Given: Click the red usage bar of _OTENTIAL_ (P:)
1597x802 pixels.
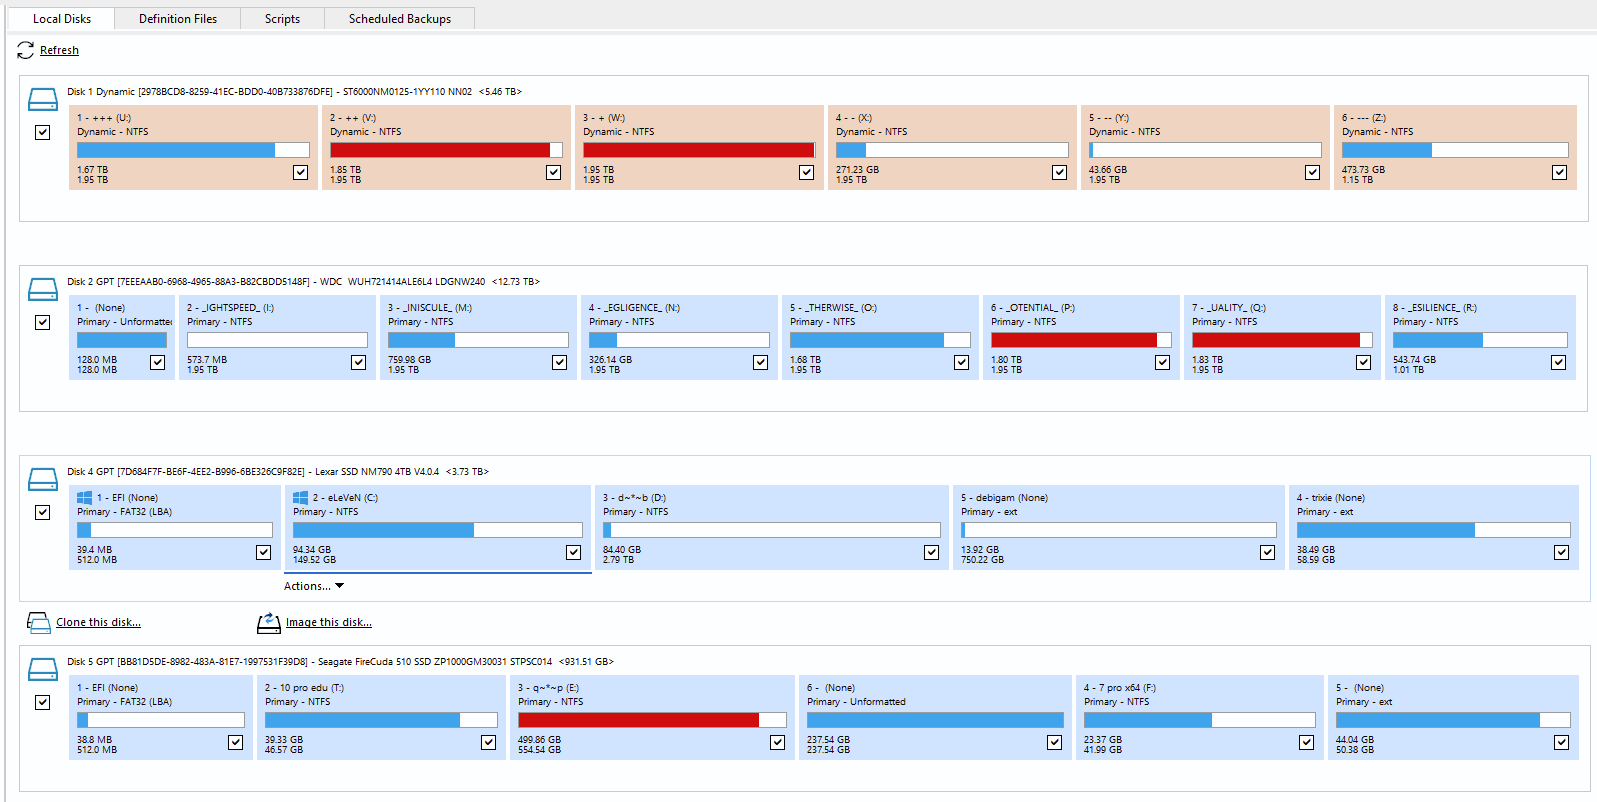Looking at the screenshot, I should tap(1081, 340).
